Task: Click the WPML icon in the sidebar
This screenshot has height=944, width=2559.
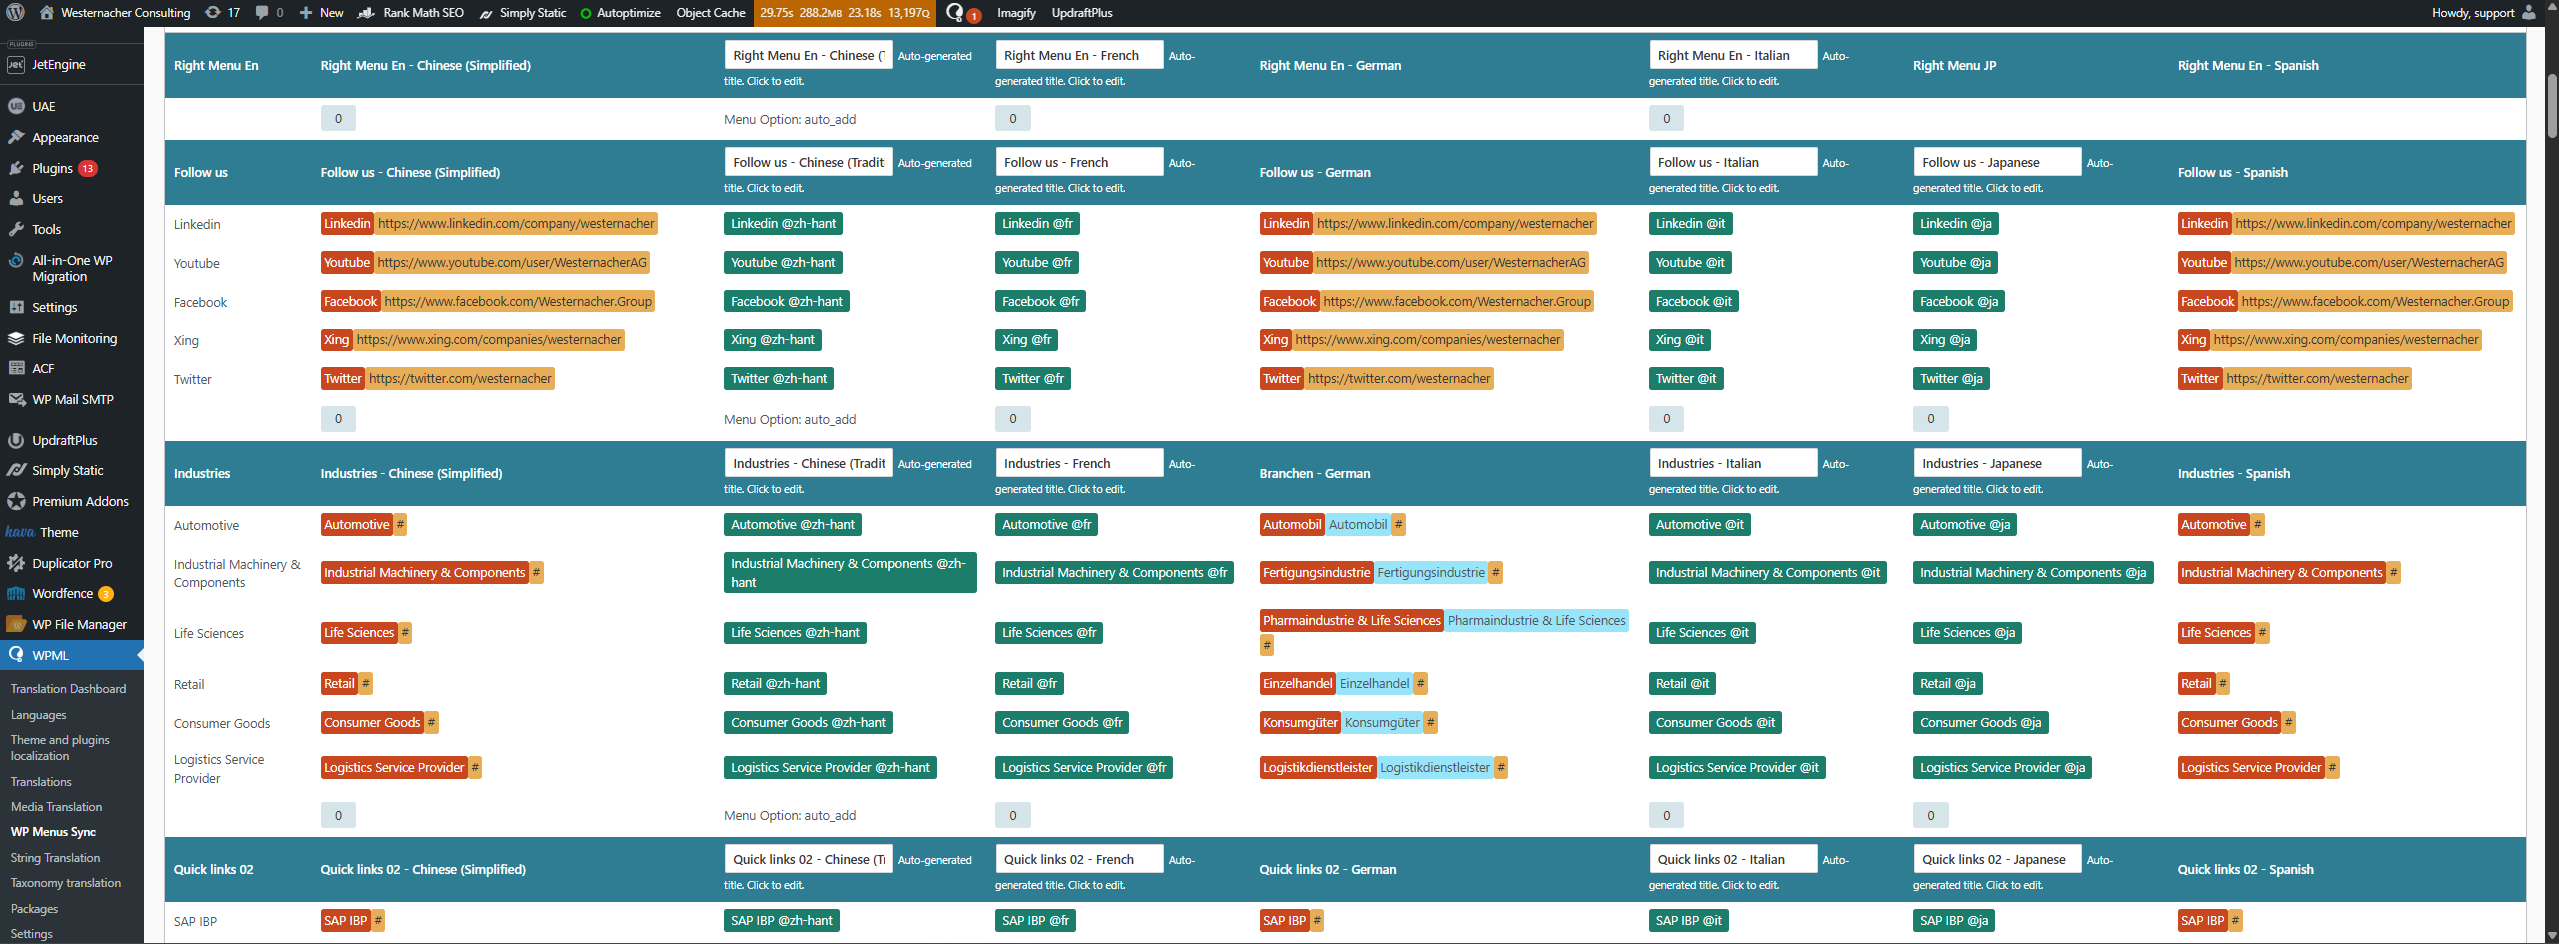Action: pos(16,655)
